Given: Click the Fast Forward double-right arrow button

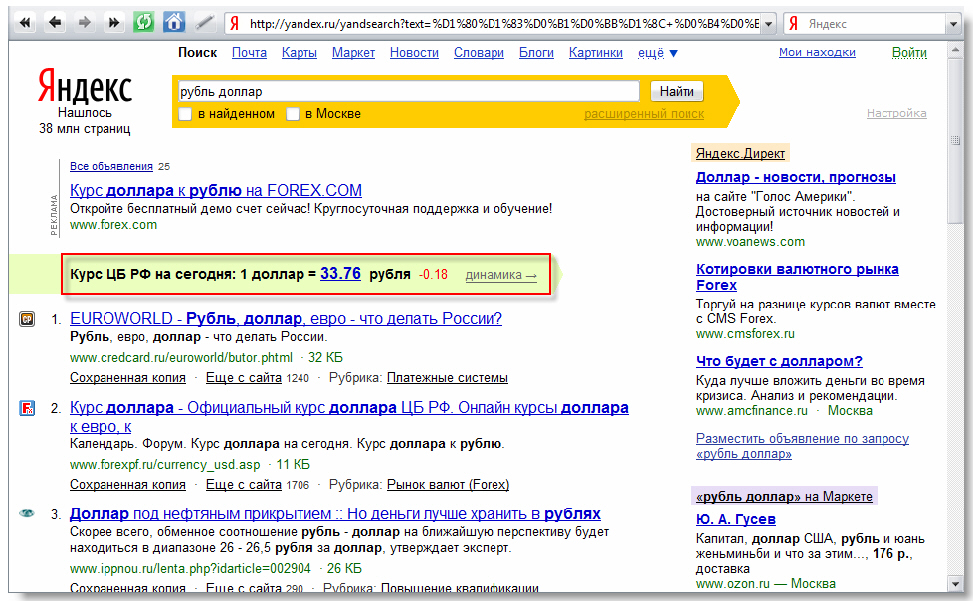Looking at the screenshot, I should (113, 22).
